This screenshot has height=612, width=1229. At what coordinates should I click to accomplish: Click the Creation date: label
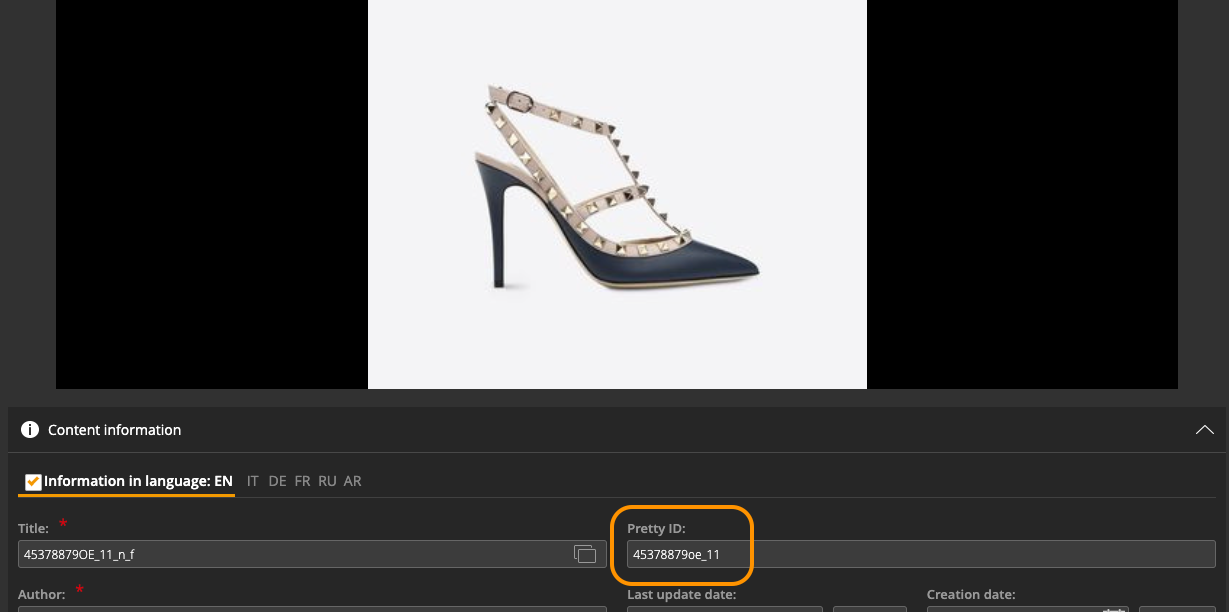[971, 594]
